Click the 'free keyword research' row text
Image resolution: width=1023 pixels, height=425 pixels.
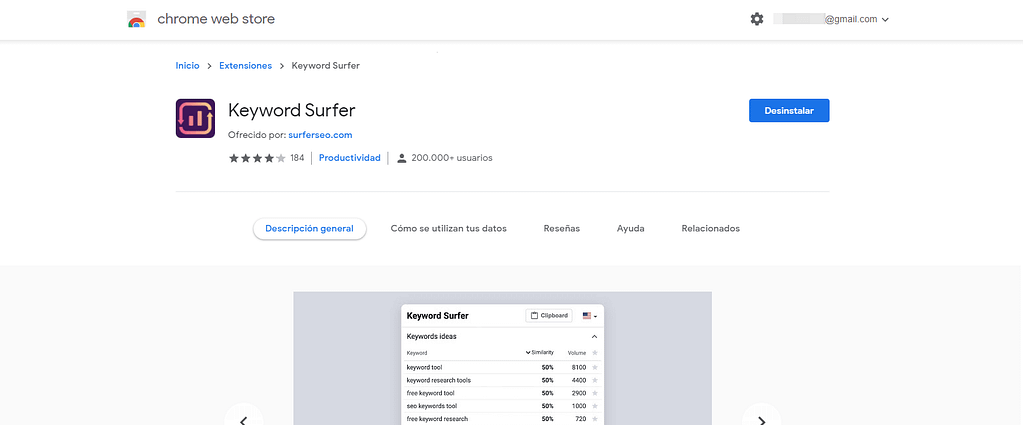[437, 418]
